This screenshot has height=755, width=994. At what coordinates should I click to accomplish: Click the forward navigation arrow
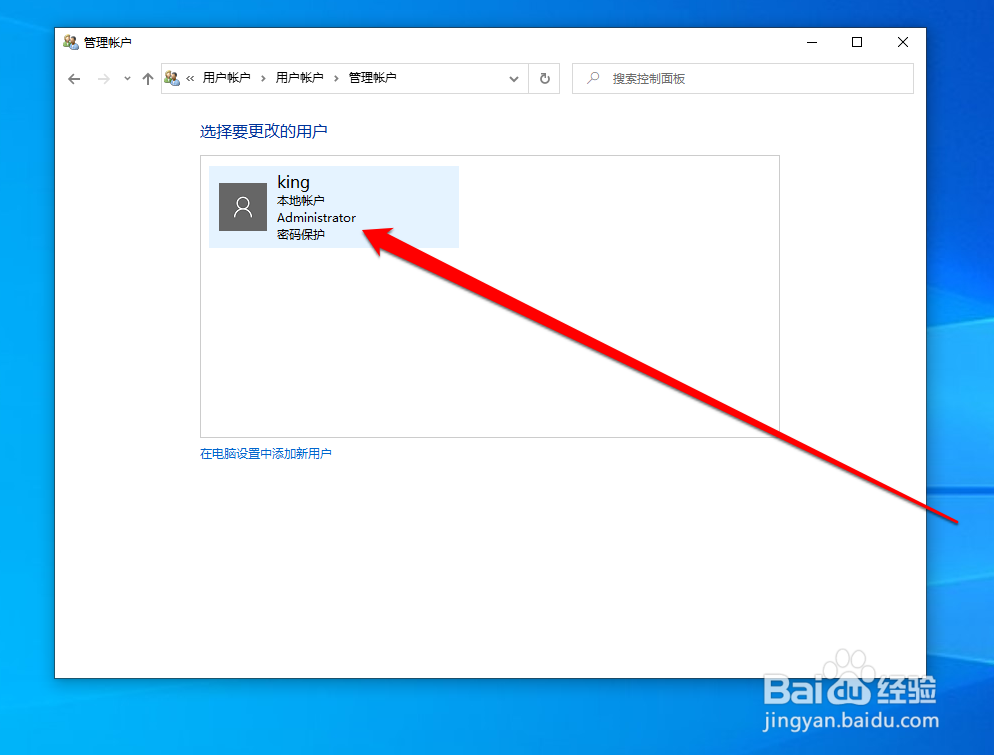point(103,79)
